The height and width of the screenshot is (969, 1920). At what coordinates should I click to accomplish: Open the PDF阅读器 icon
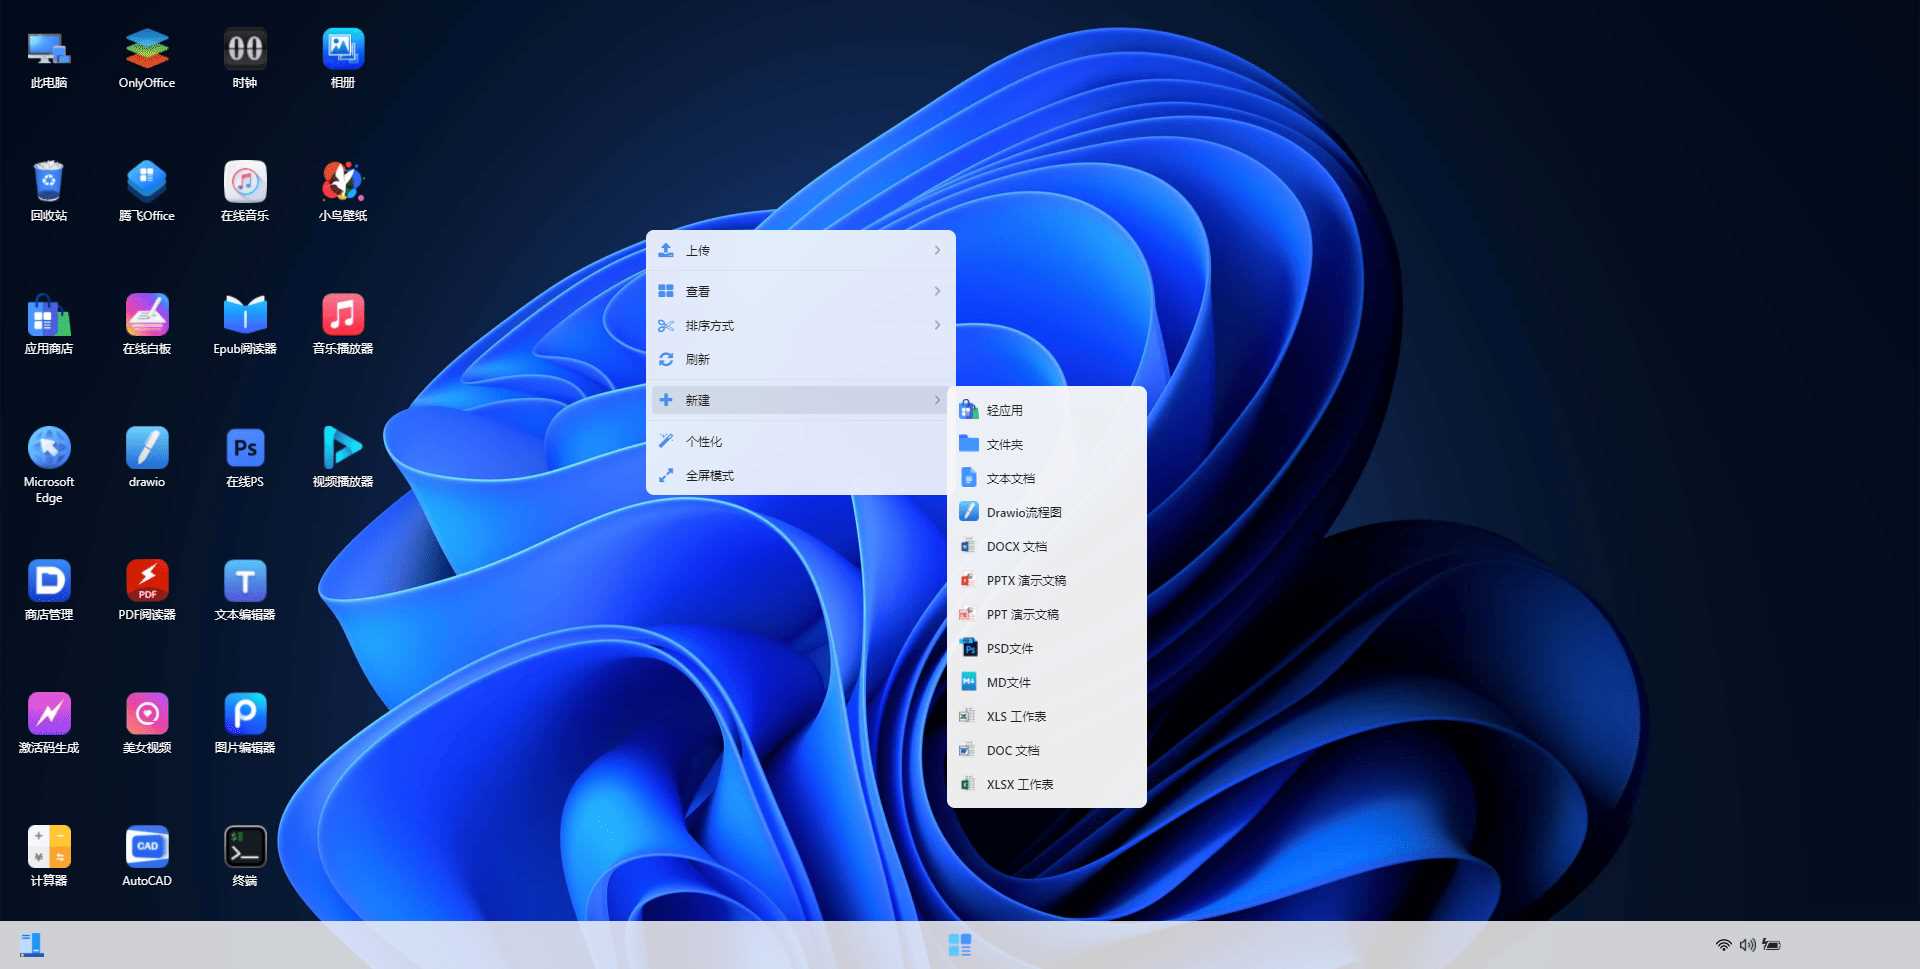pyautogui.click(x=146, y=581)
